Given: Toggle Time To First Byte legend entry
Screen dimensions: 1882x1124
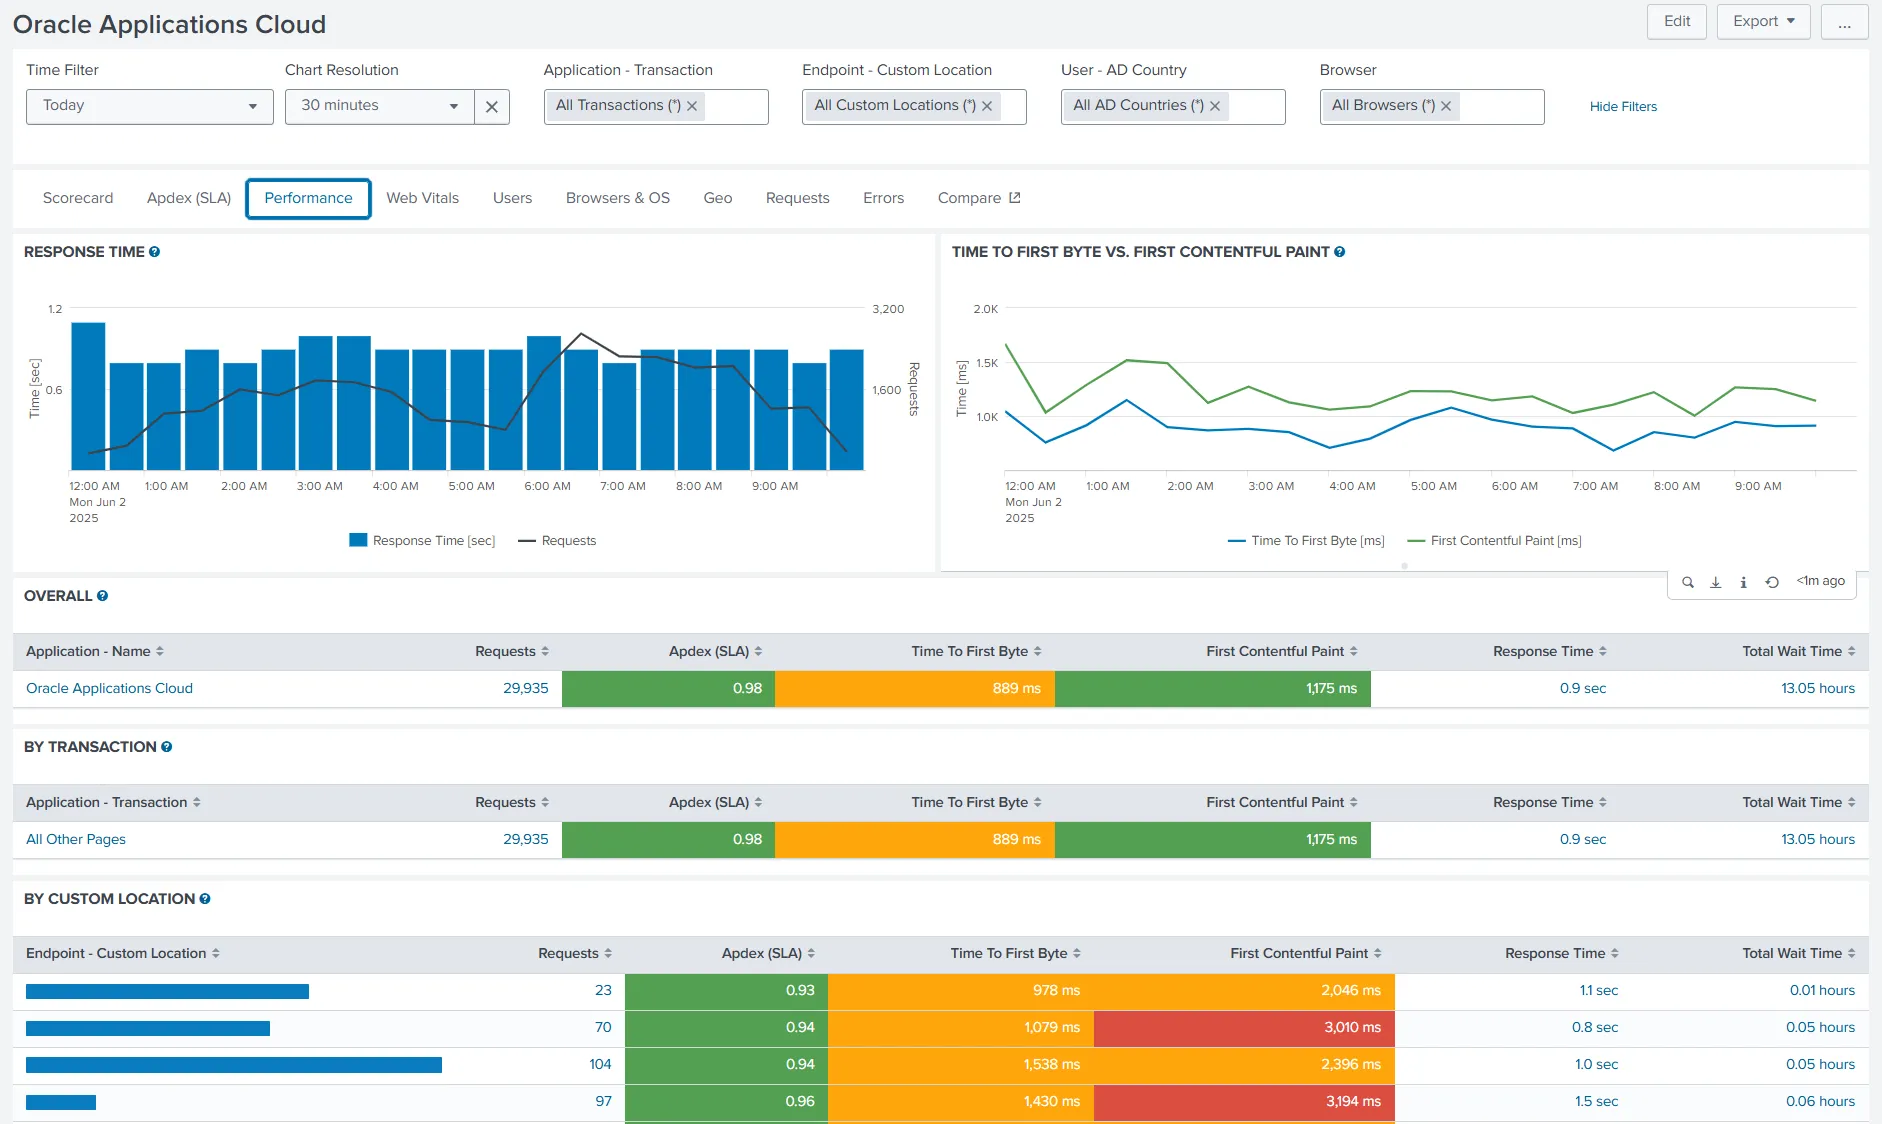Looking at the screenshot, I should (x=1306, y=541).
